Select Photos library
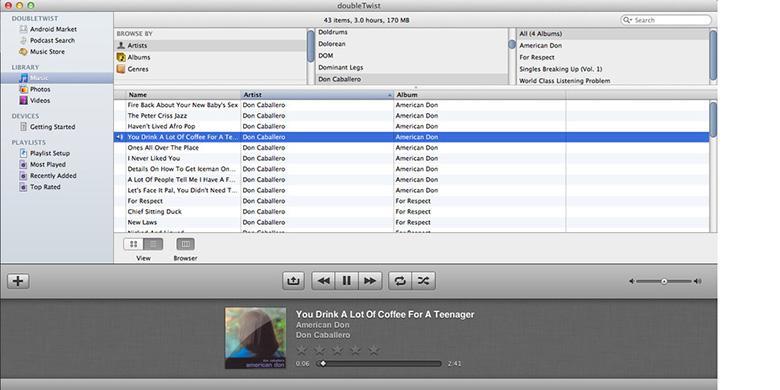780x390 pixels. pos(35,90)
